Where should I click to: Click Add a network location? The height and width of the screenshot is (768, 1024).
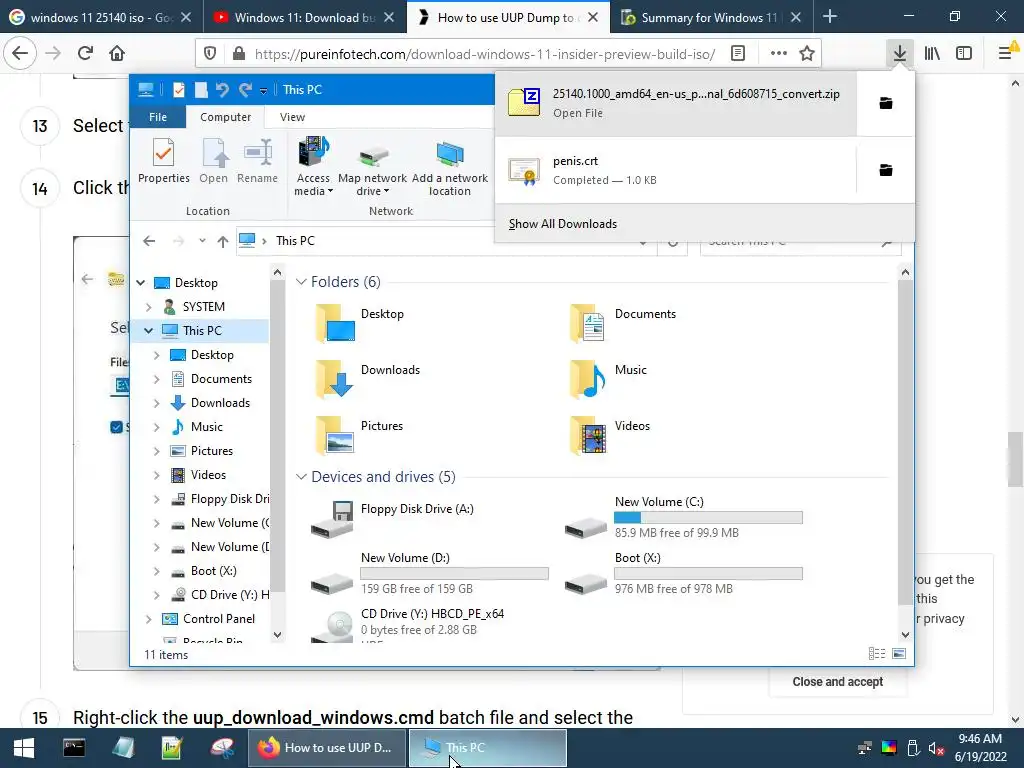click(x=449, y=167)
